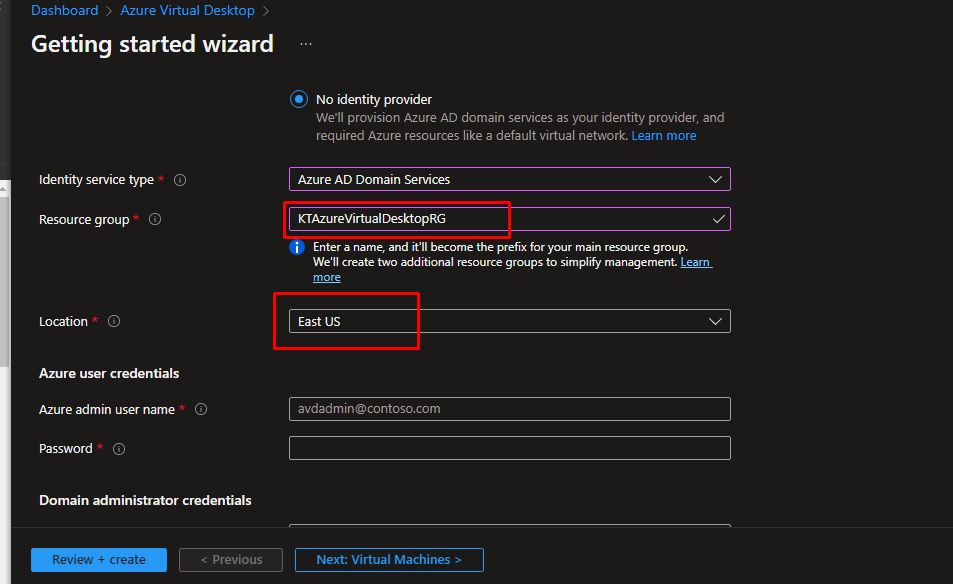Click blue information icon under Resource group
Image resolution: width=953 pixels, height=584 pixels.
[297, 247]
